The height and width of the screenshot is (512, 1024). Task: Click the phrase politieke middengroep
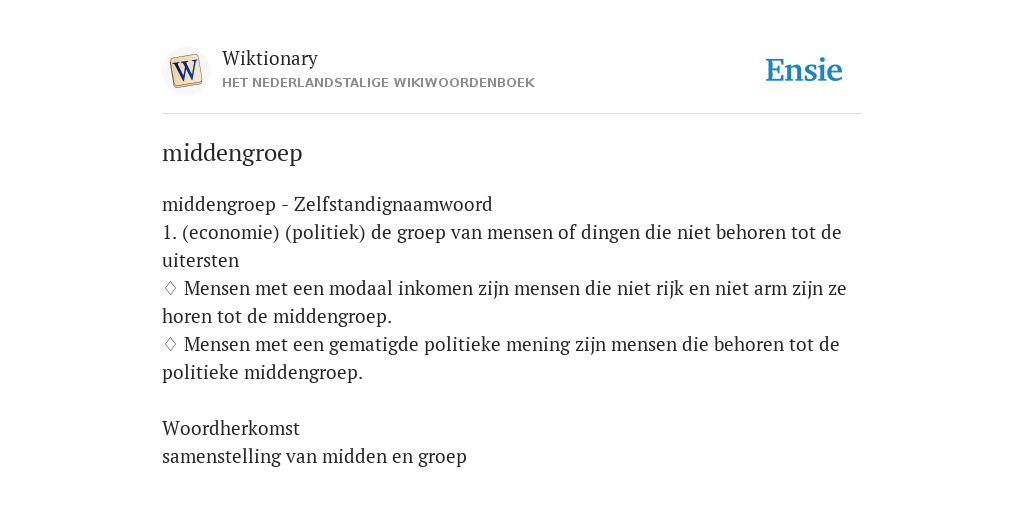(262, 373)
